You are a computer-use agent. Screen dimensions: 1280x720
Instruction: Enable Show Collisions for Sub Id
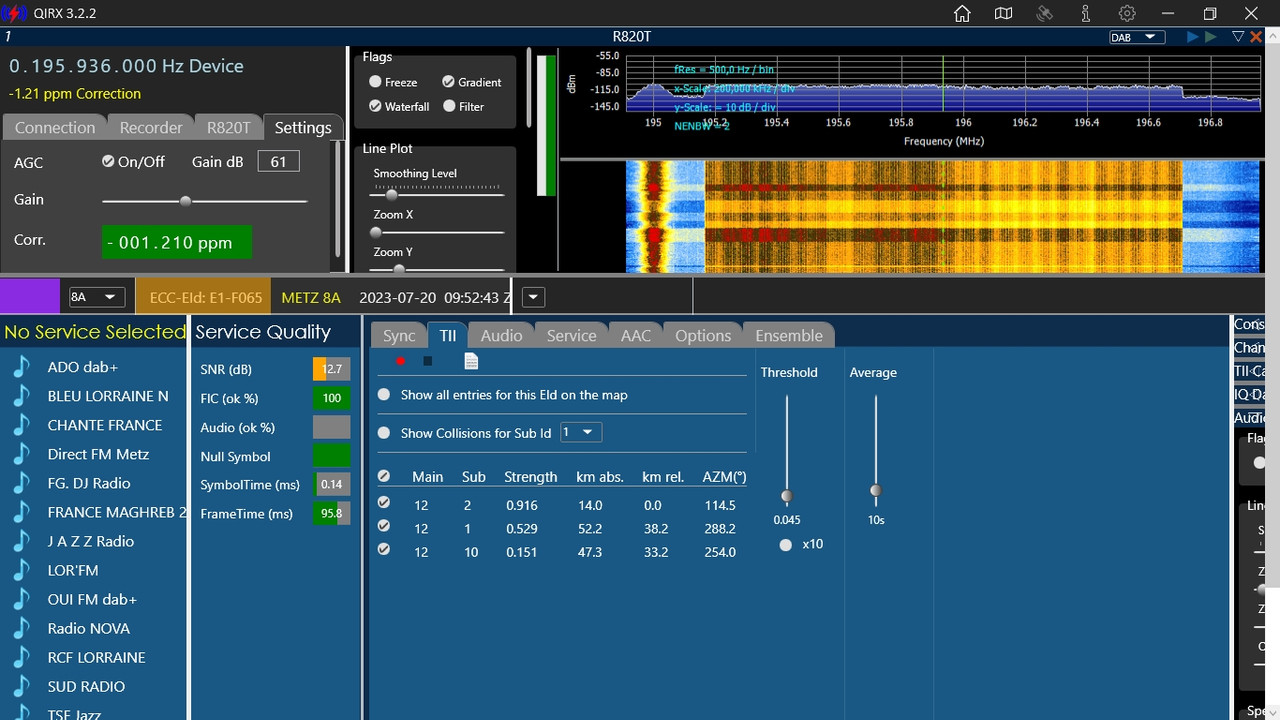pos(384,433)
